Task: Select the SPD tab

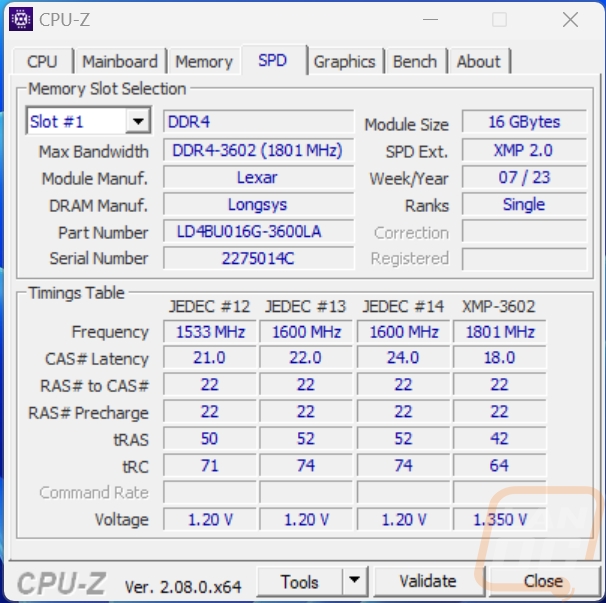Action: pos(273,60)
